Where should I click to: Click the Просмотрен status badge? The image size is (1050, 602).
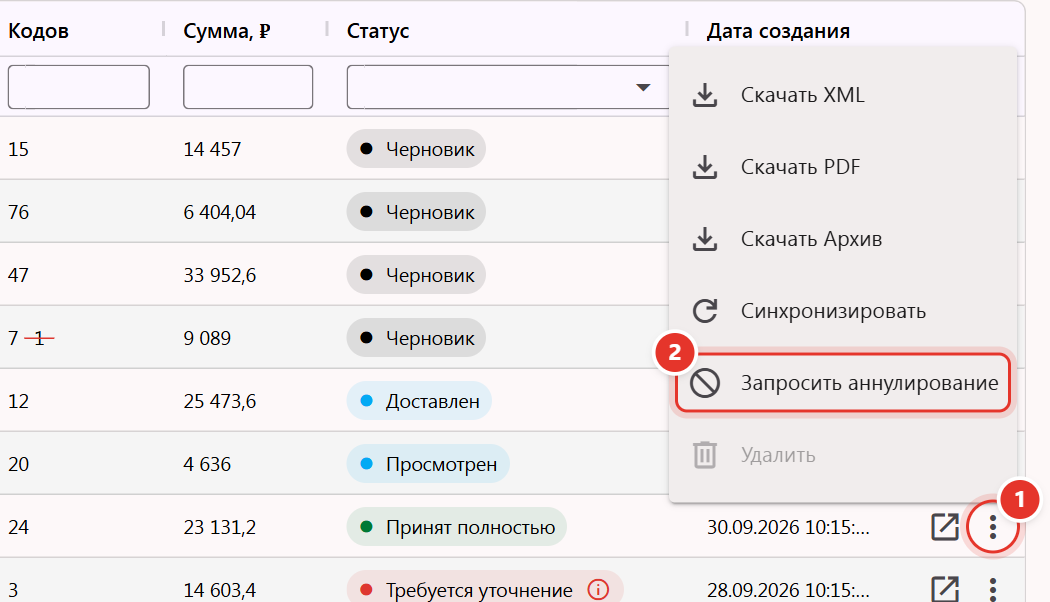coord(428,463)
